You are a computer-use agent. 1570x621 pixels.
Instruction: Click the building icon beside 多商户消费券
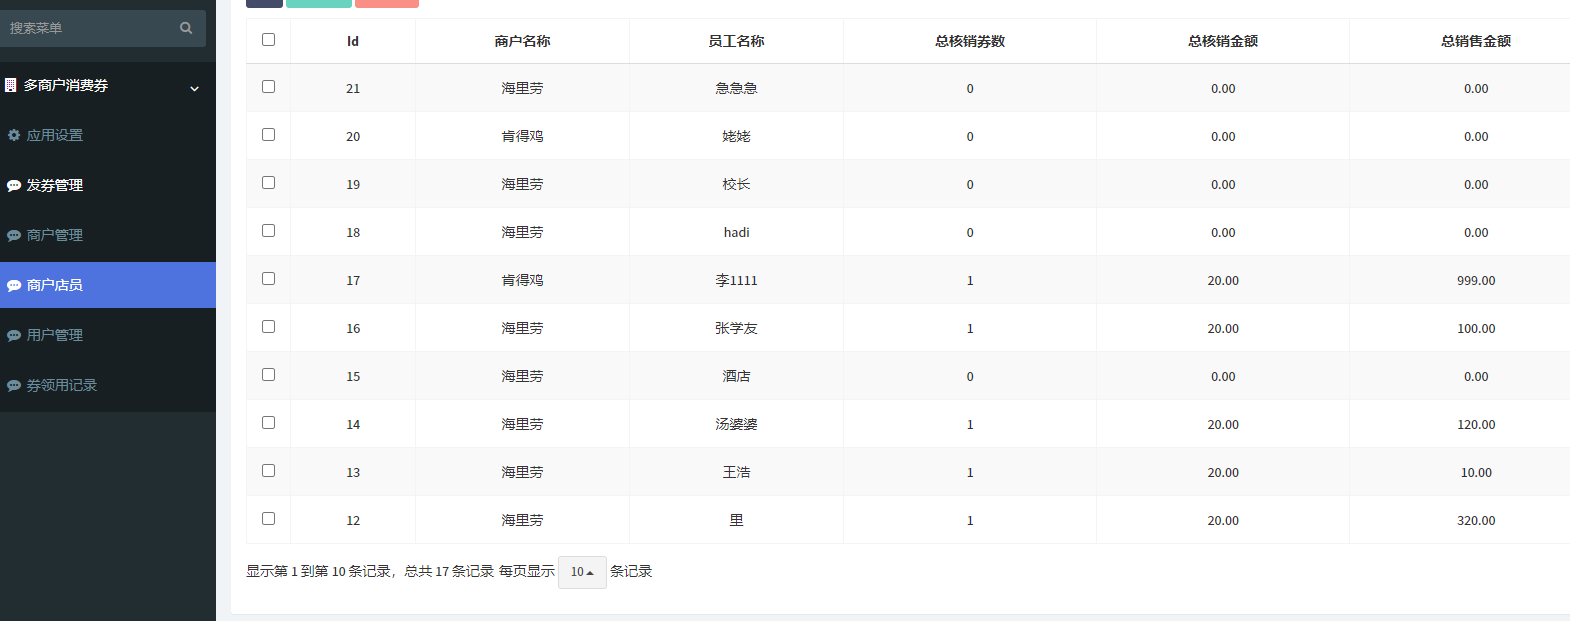pos(11,85)
